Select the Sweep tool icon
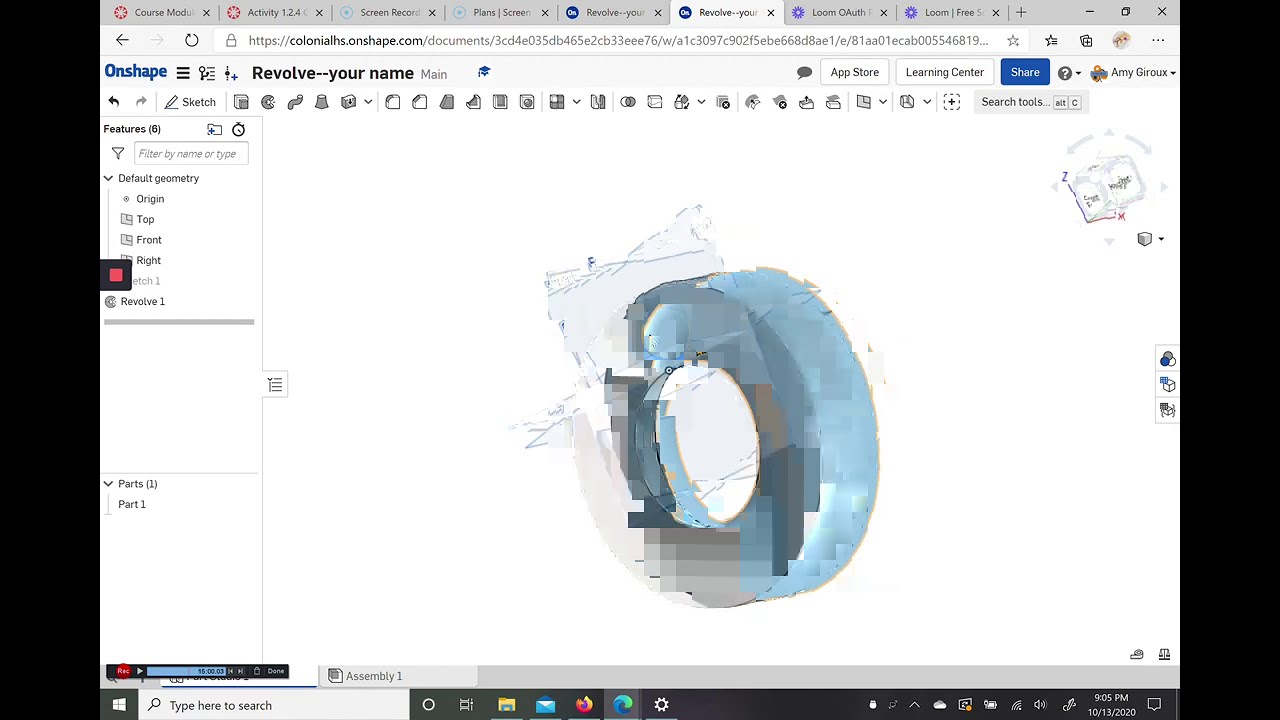The width and height of the screenshot is (1280, 720). click(x=295, y=102)
